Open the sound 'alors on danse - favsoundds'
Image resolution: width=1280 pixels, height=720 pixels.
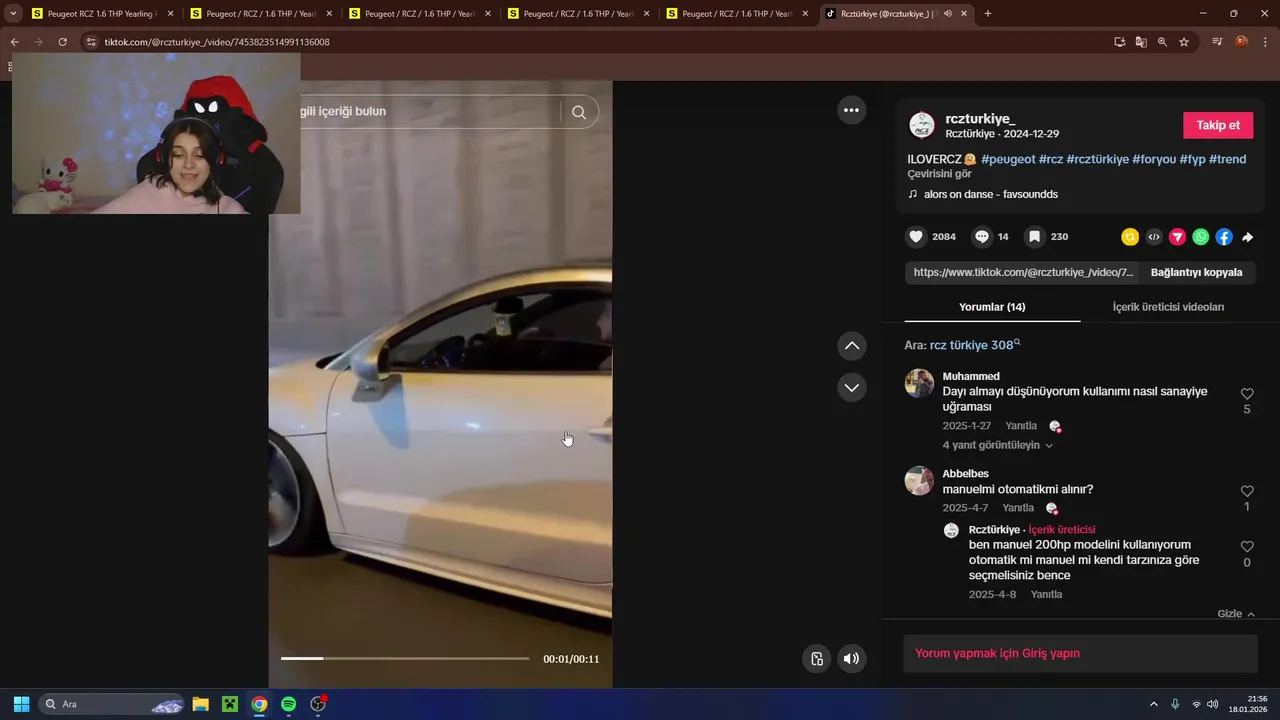point(990,194)
